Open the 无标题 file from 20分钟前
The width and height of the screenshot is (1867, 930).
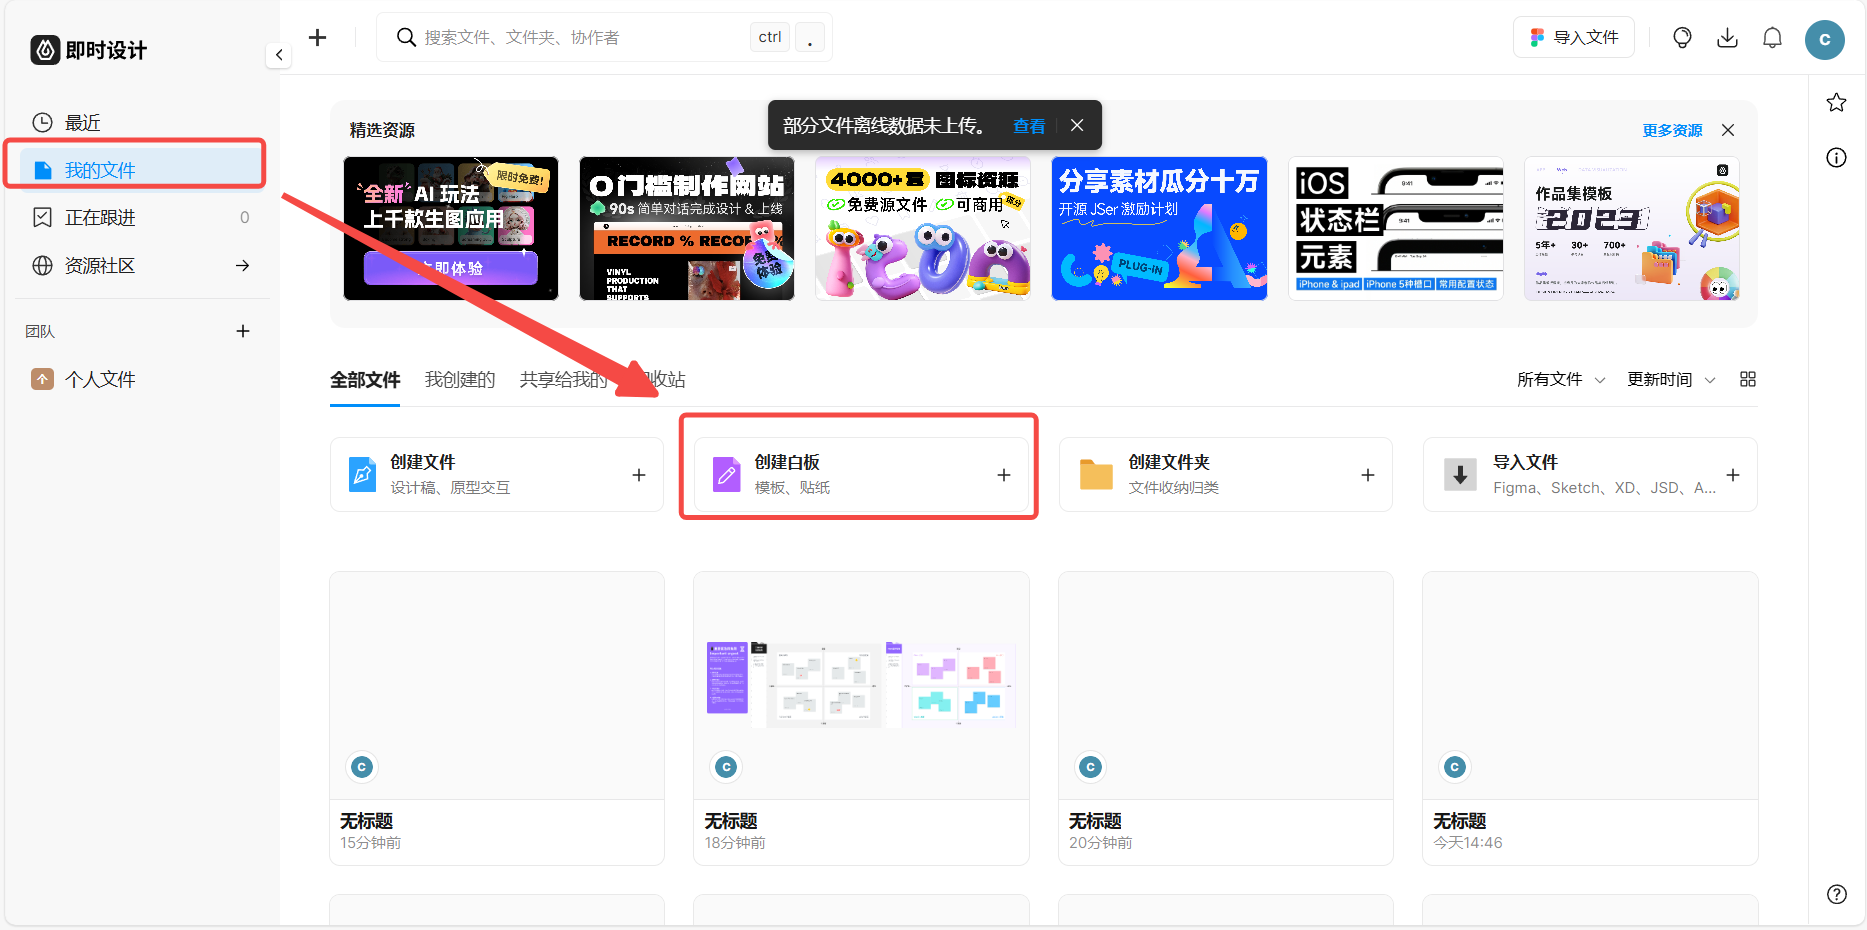pos(1226,718)
